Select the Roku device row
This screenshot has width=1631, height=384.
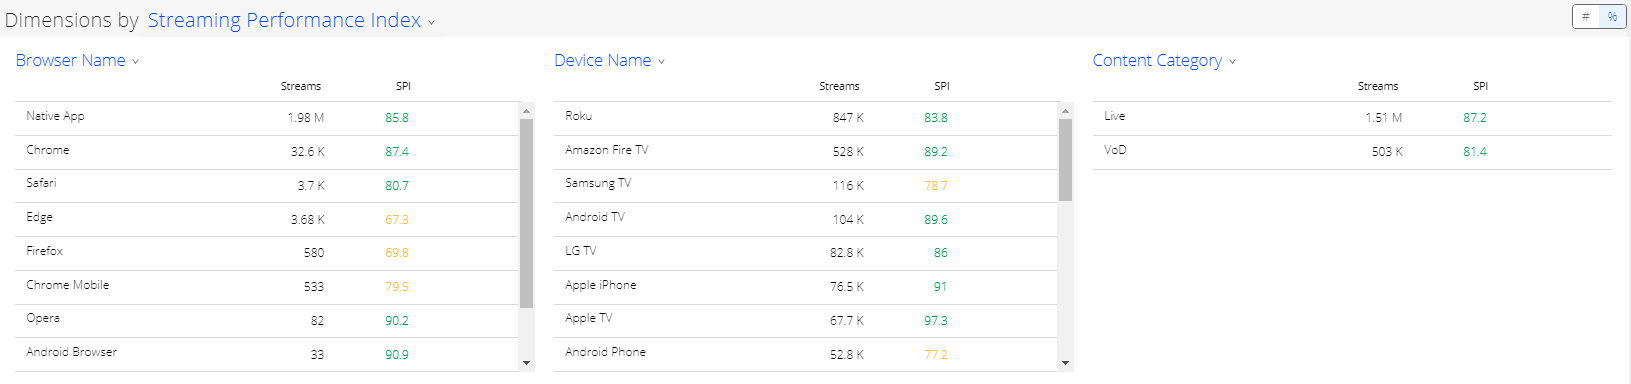(806, 118)
